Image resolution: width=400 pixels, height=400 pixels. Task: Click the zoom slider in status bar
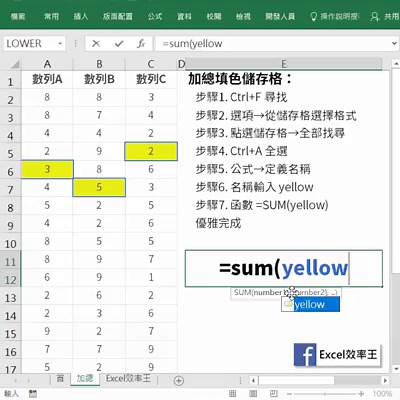pos(325,394)
